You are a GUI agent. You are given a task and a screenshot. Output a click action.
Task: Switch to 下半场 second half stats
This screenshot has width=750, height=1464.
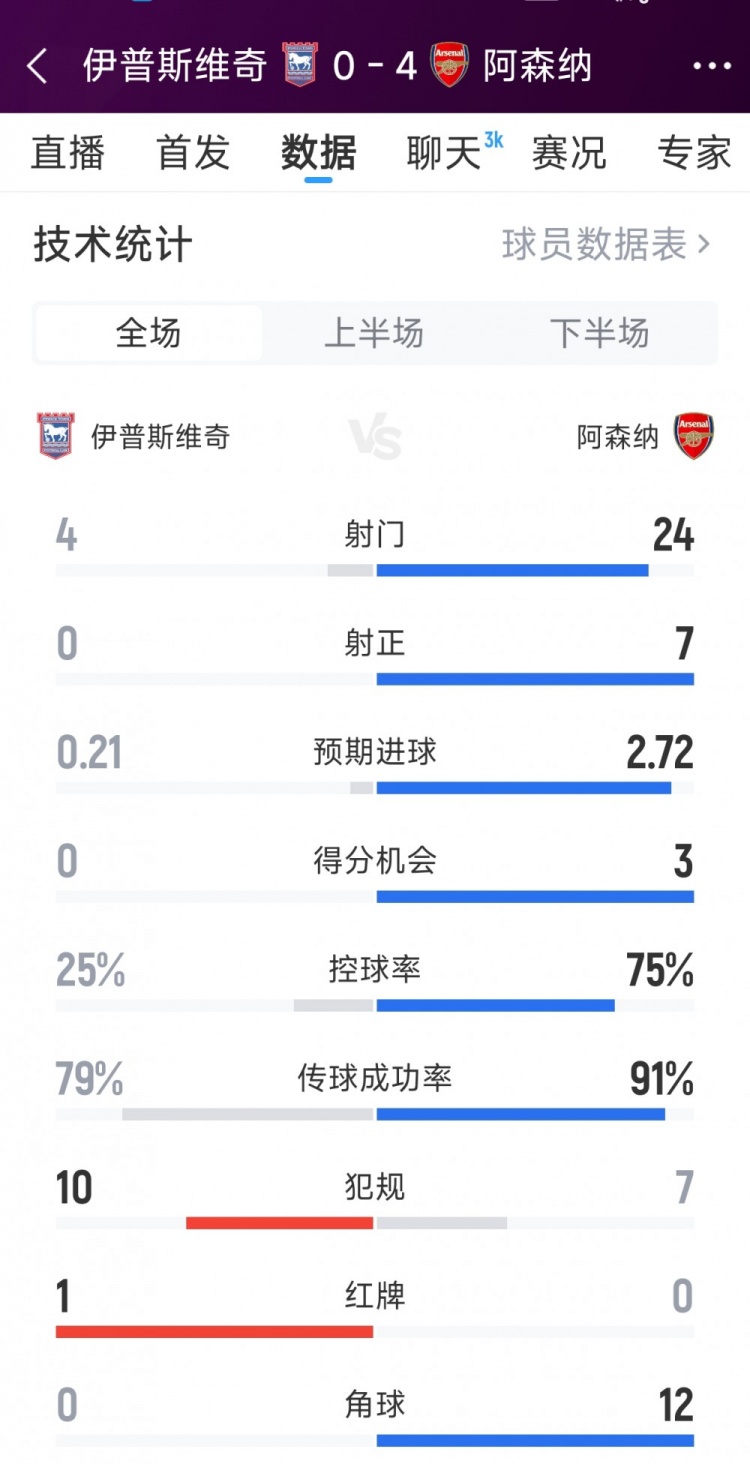point(599,333)
